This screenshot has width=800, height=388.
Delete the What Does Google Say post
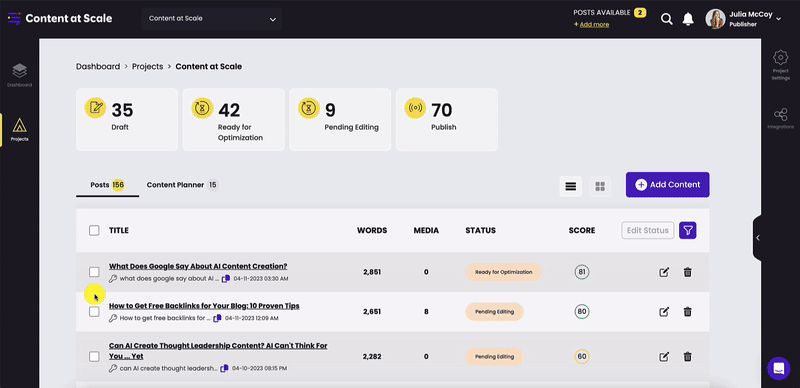[x=688, y=272]
